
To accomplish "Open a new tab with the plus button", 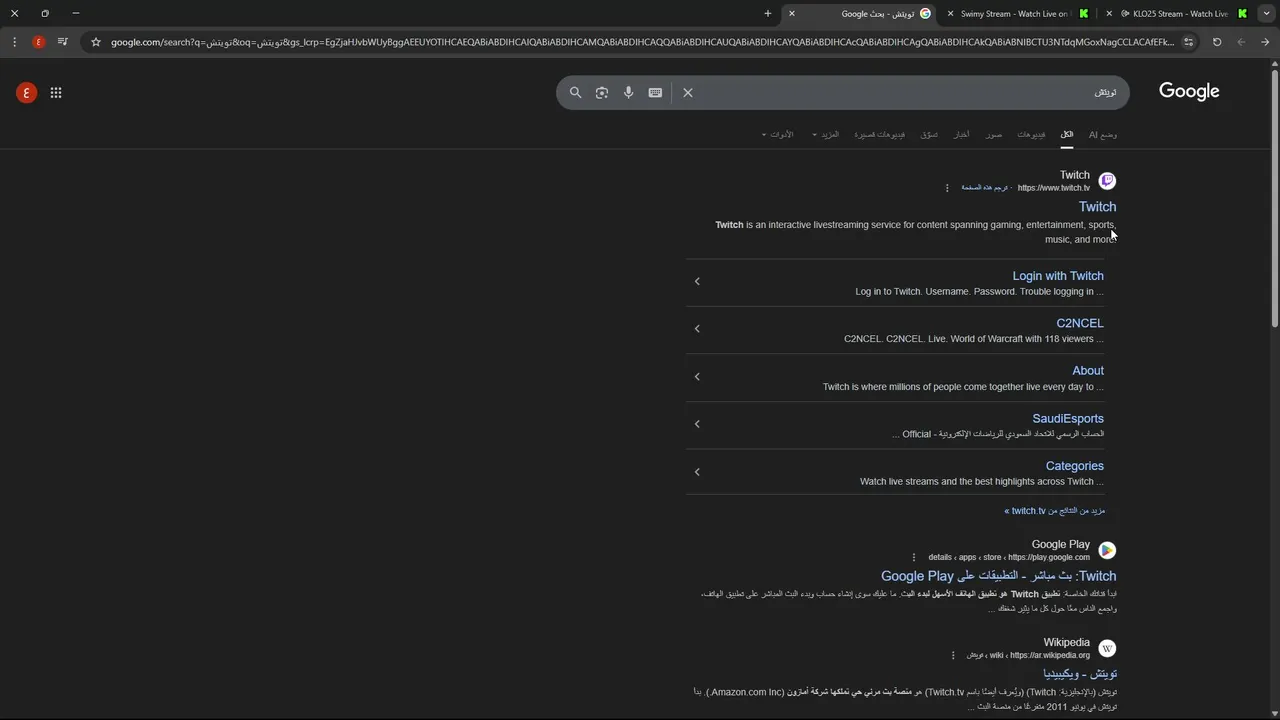I will 768,13.
